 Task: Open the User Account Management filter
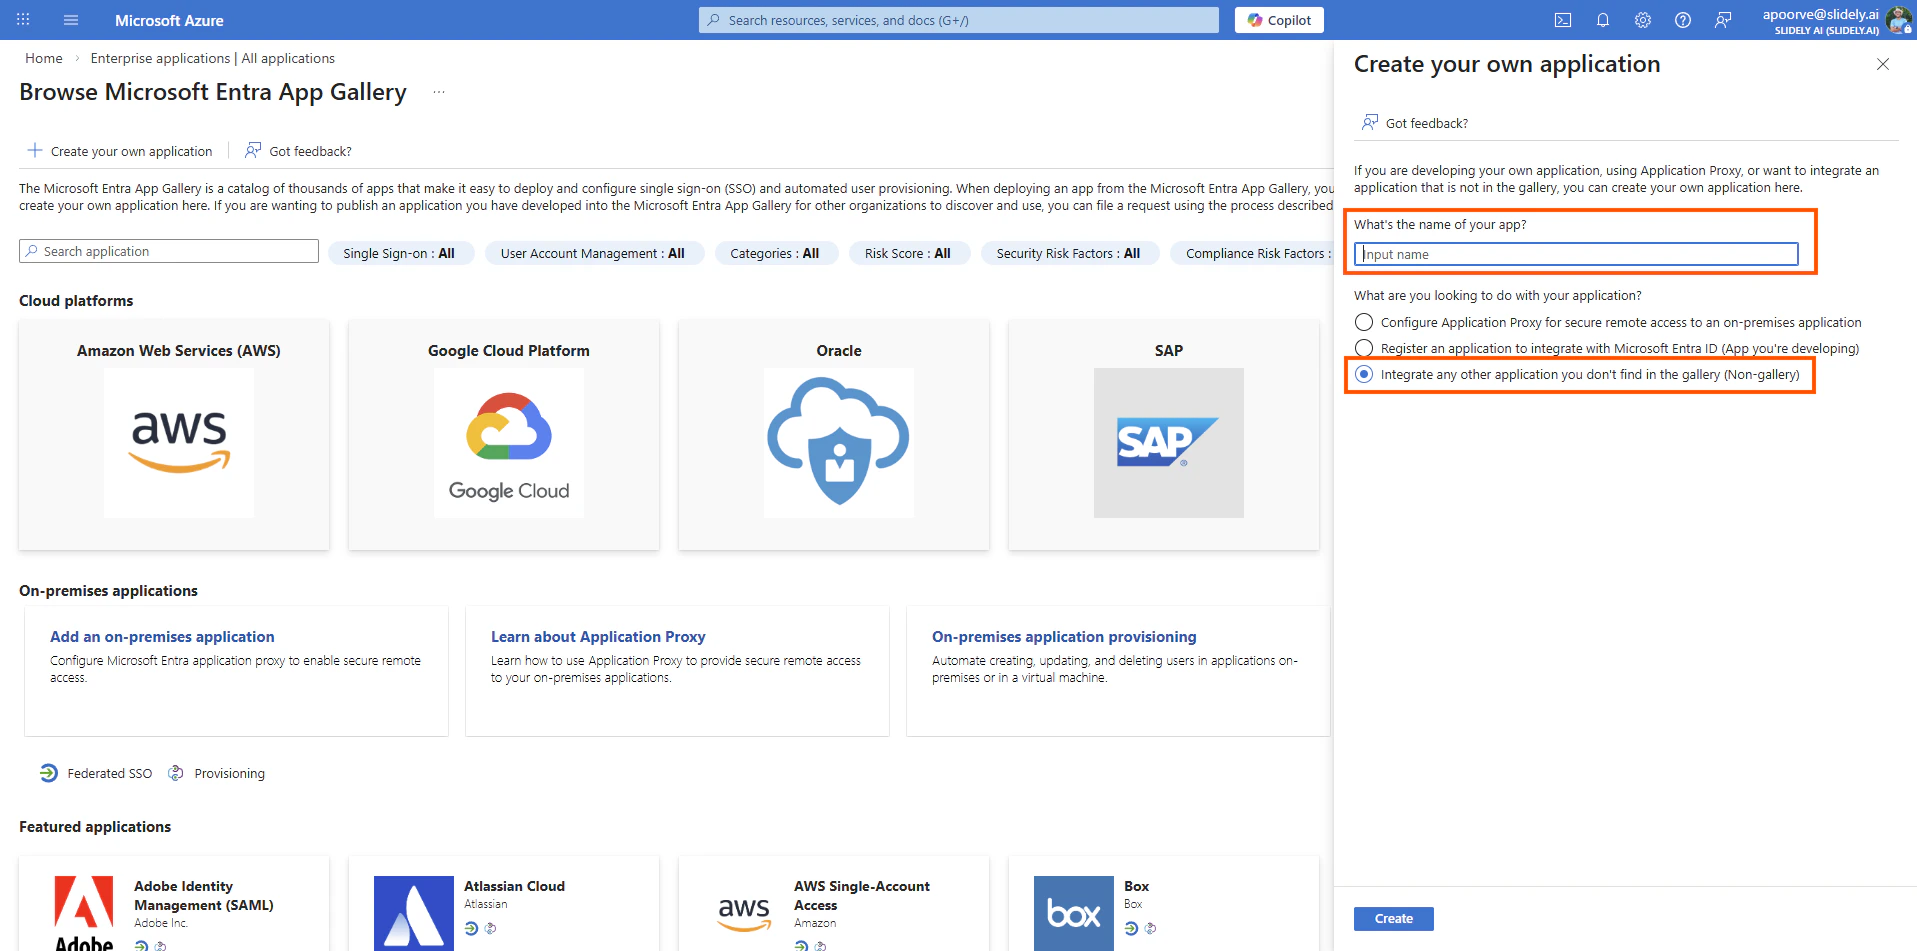click(x=593, y=253)
